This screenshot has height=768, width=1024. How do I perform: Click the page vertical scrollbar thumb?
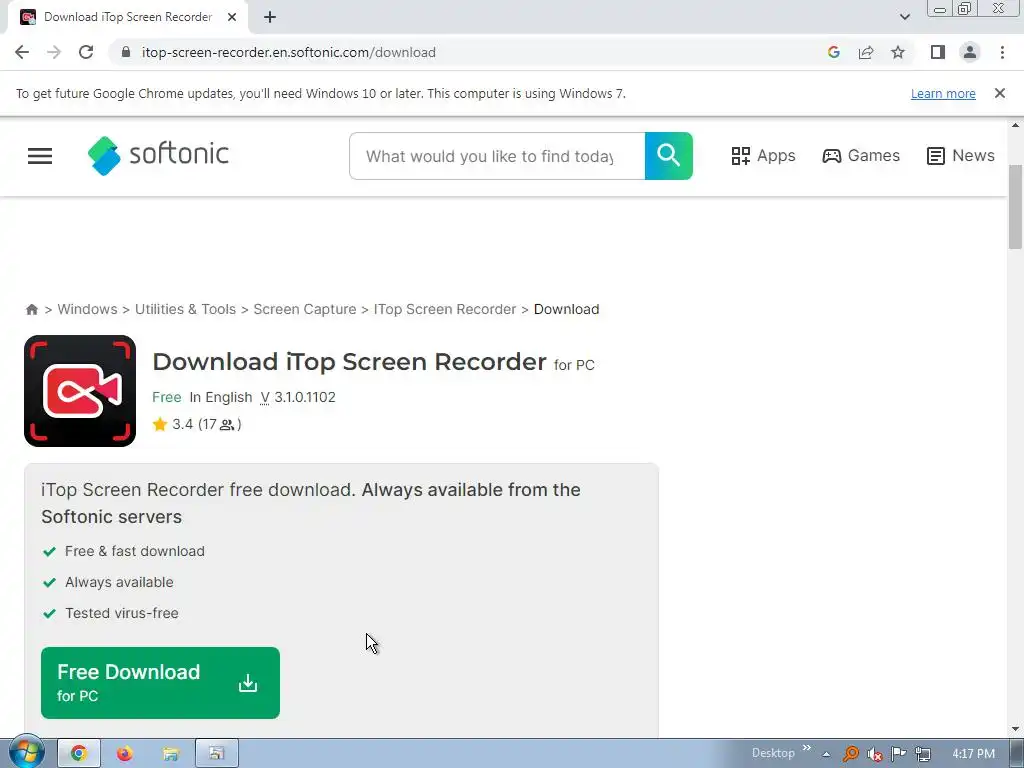pos(1015,207)
